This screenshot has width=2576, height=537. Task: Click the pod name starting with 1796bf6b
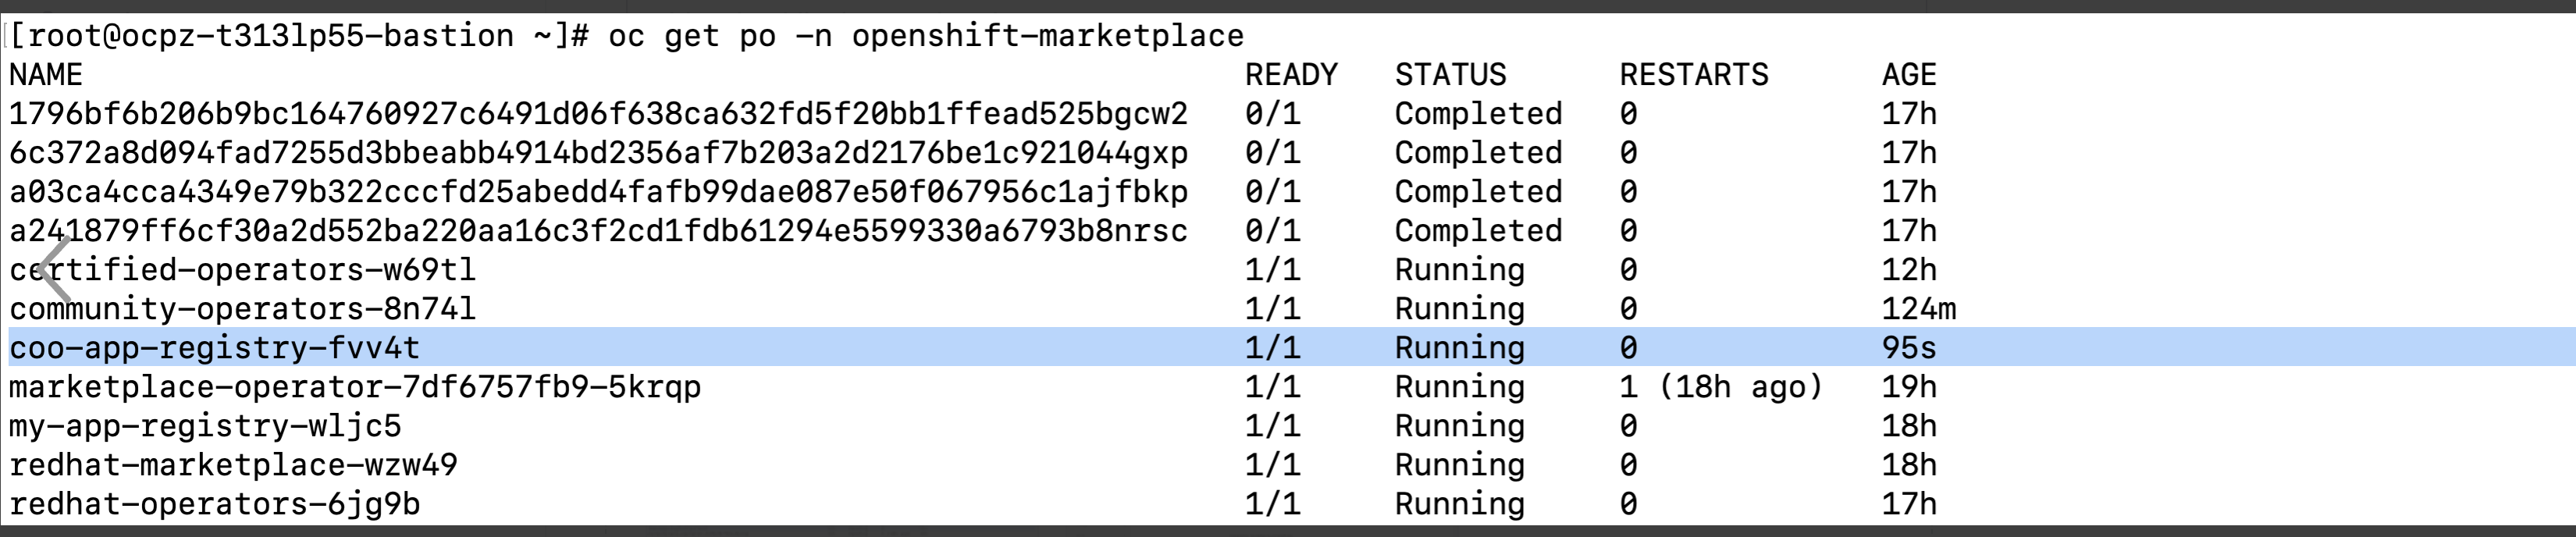tap(598, 114)
